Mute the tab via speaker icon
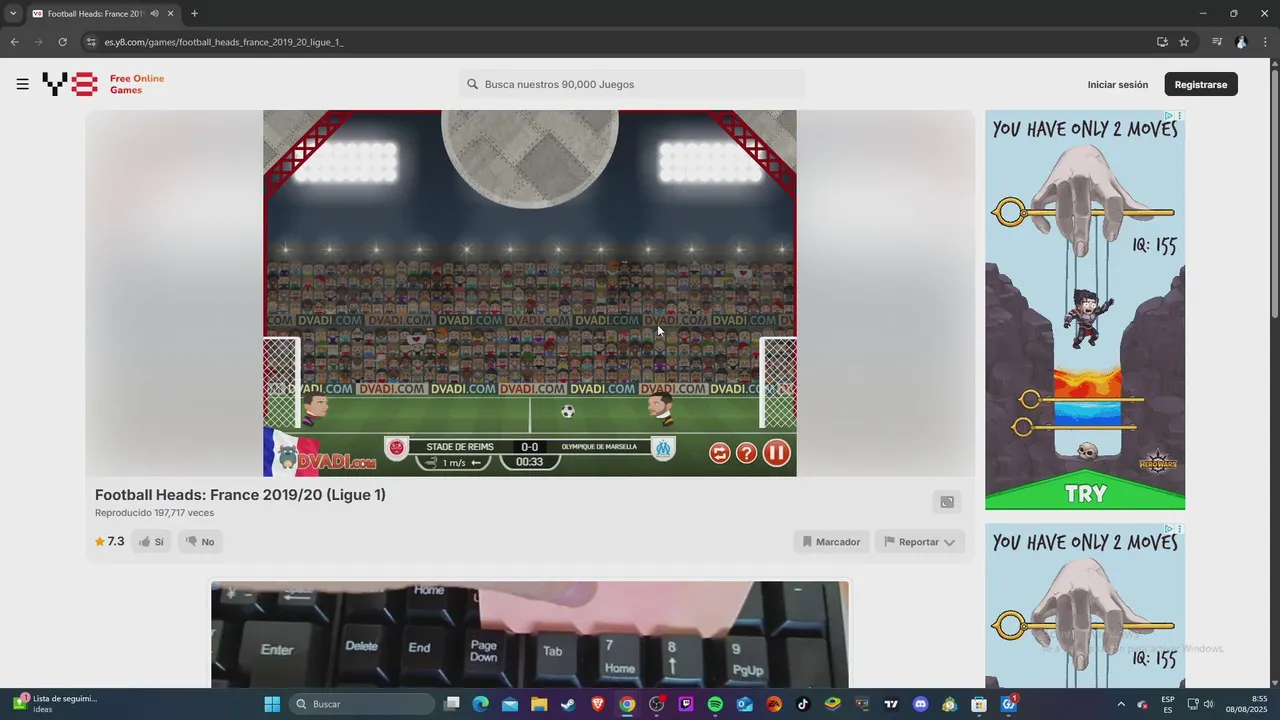Screen dimensions: 1280x720 [x=155, y=14]
